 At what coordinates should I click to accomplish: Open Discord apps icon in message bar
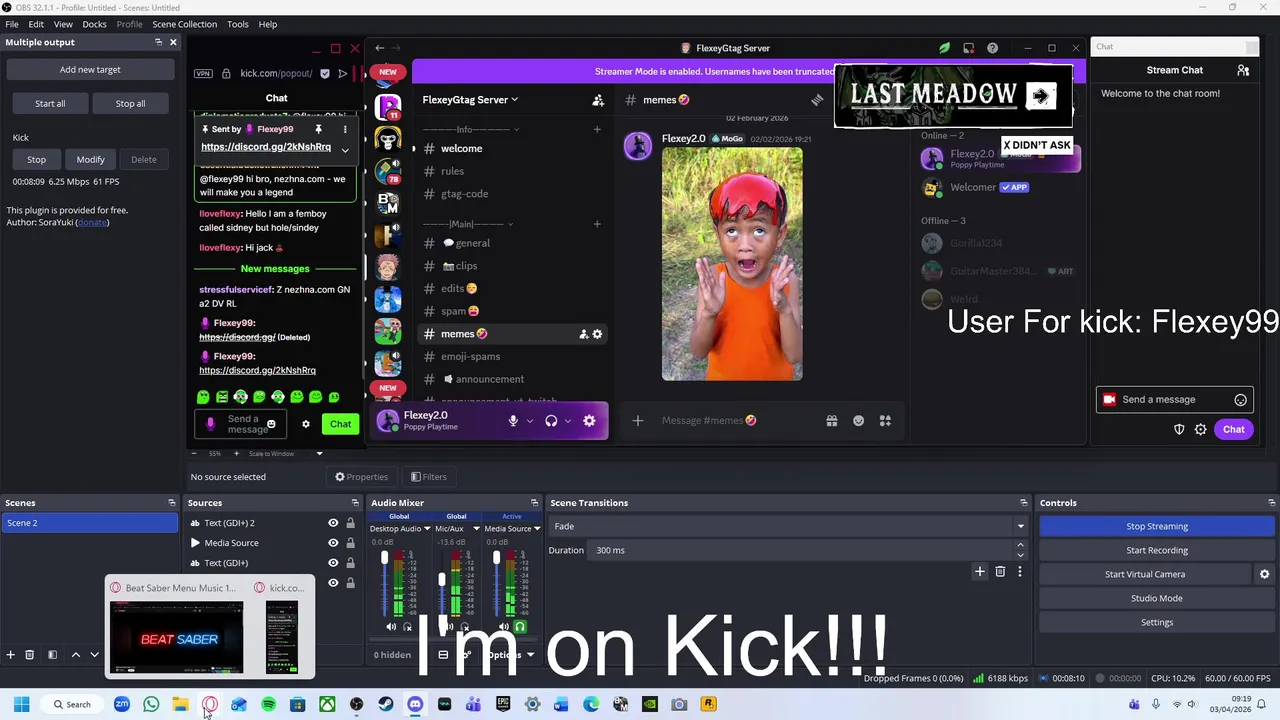[885, 421]
